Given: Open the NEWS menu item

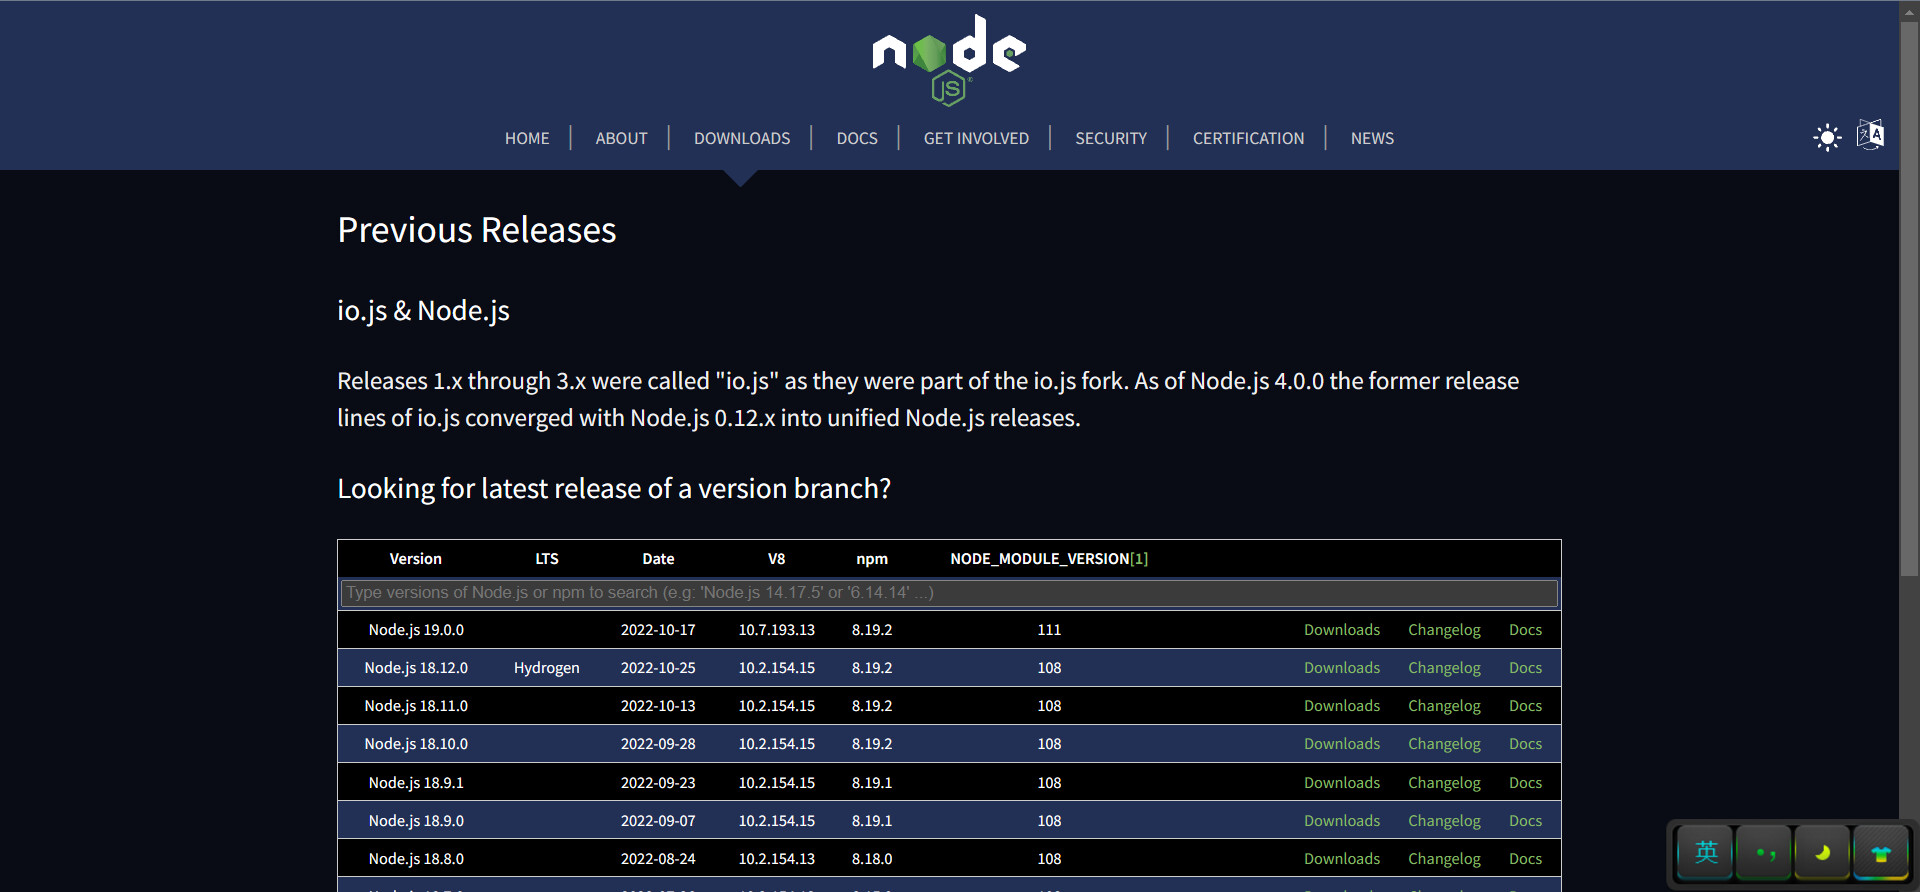Looking at the screenshot, I should tap(1372, 138).
